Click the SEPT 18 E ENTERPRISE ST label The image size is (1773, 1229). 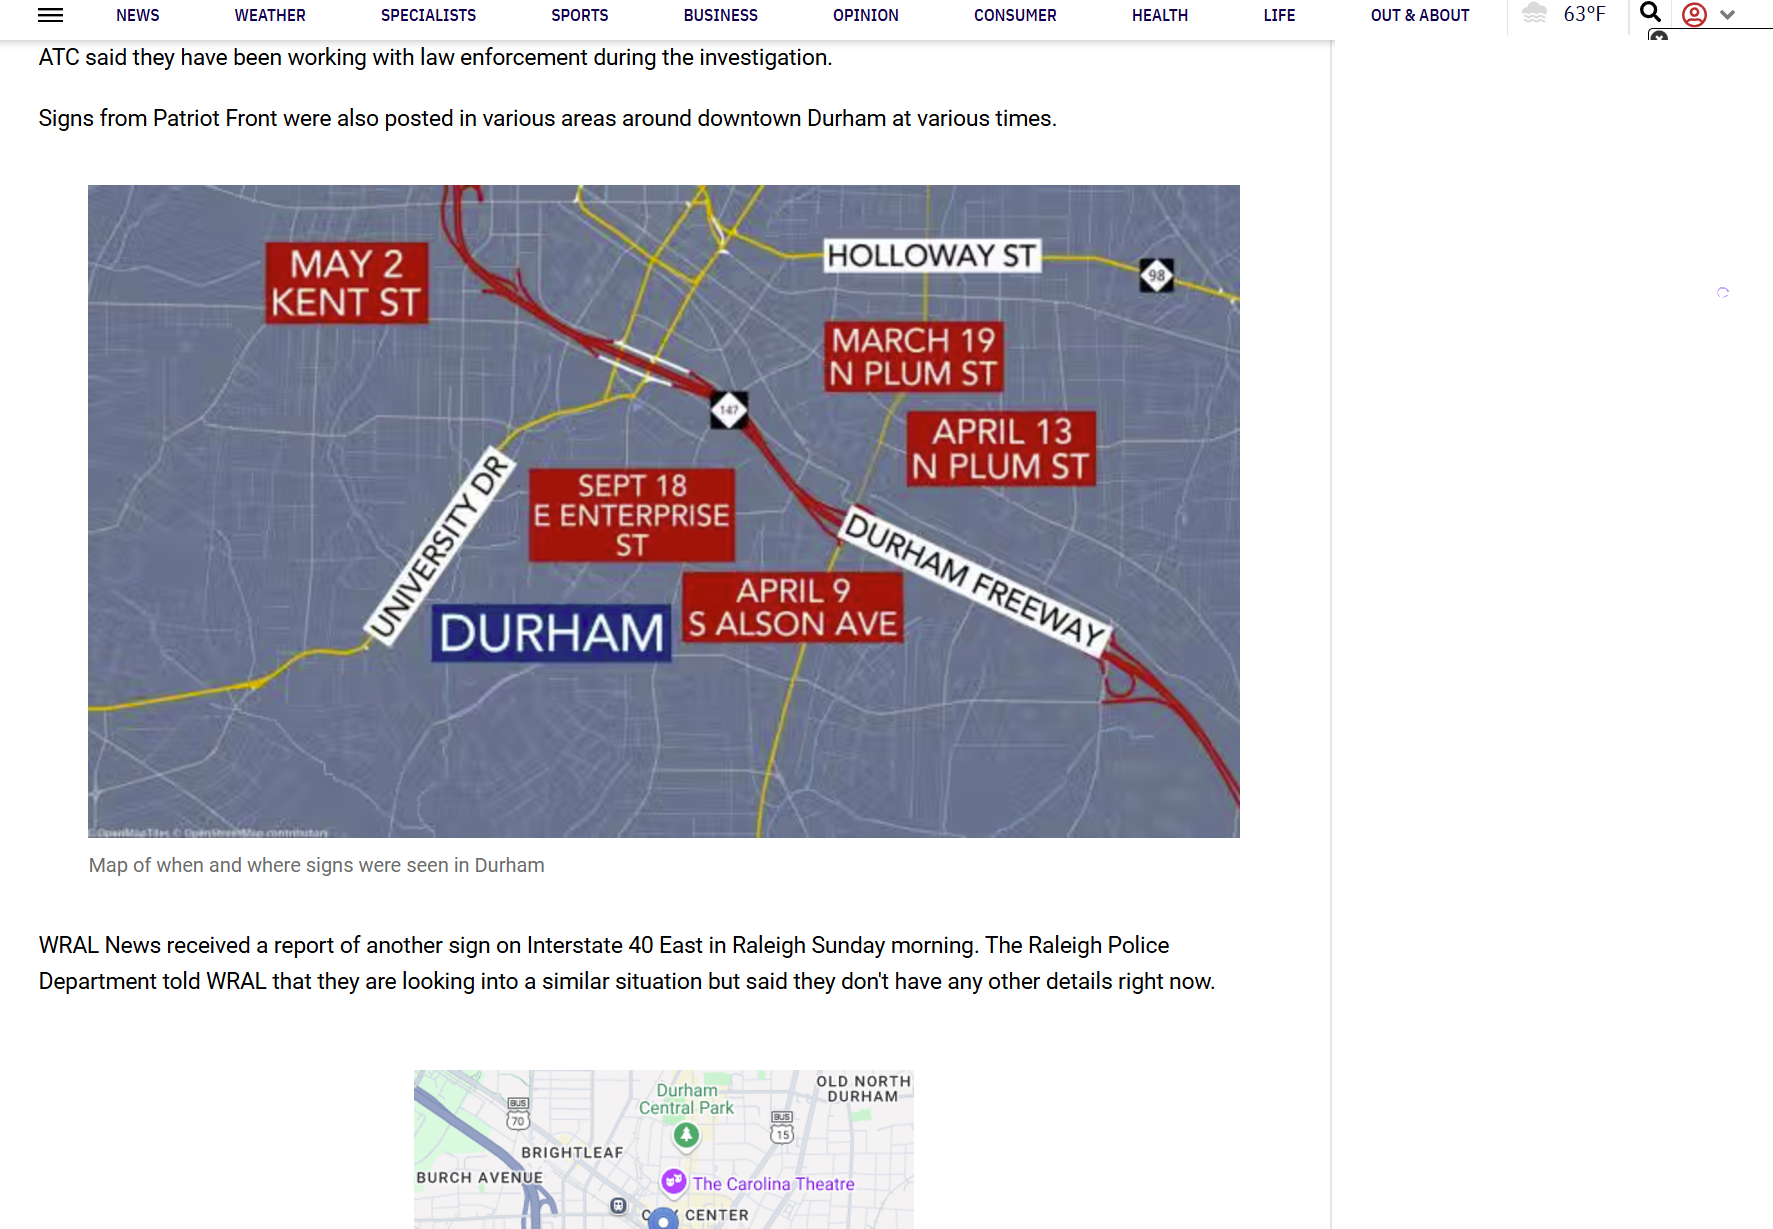pos(632,515)
